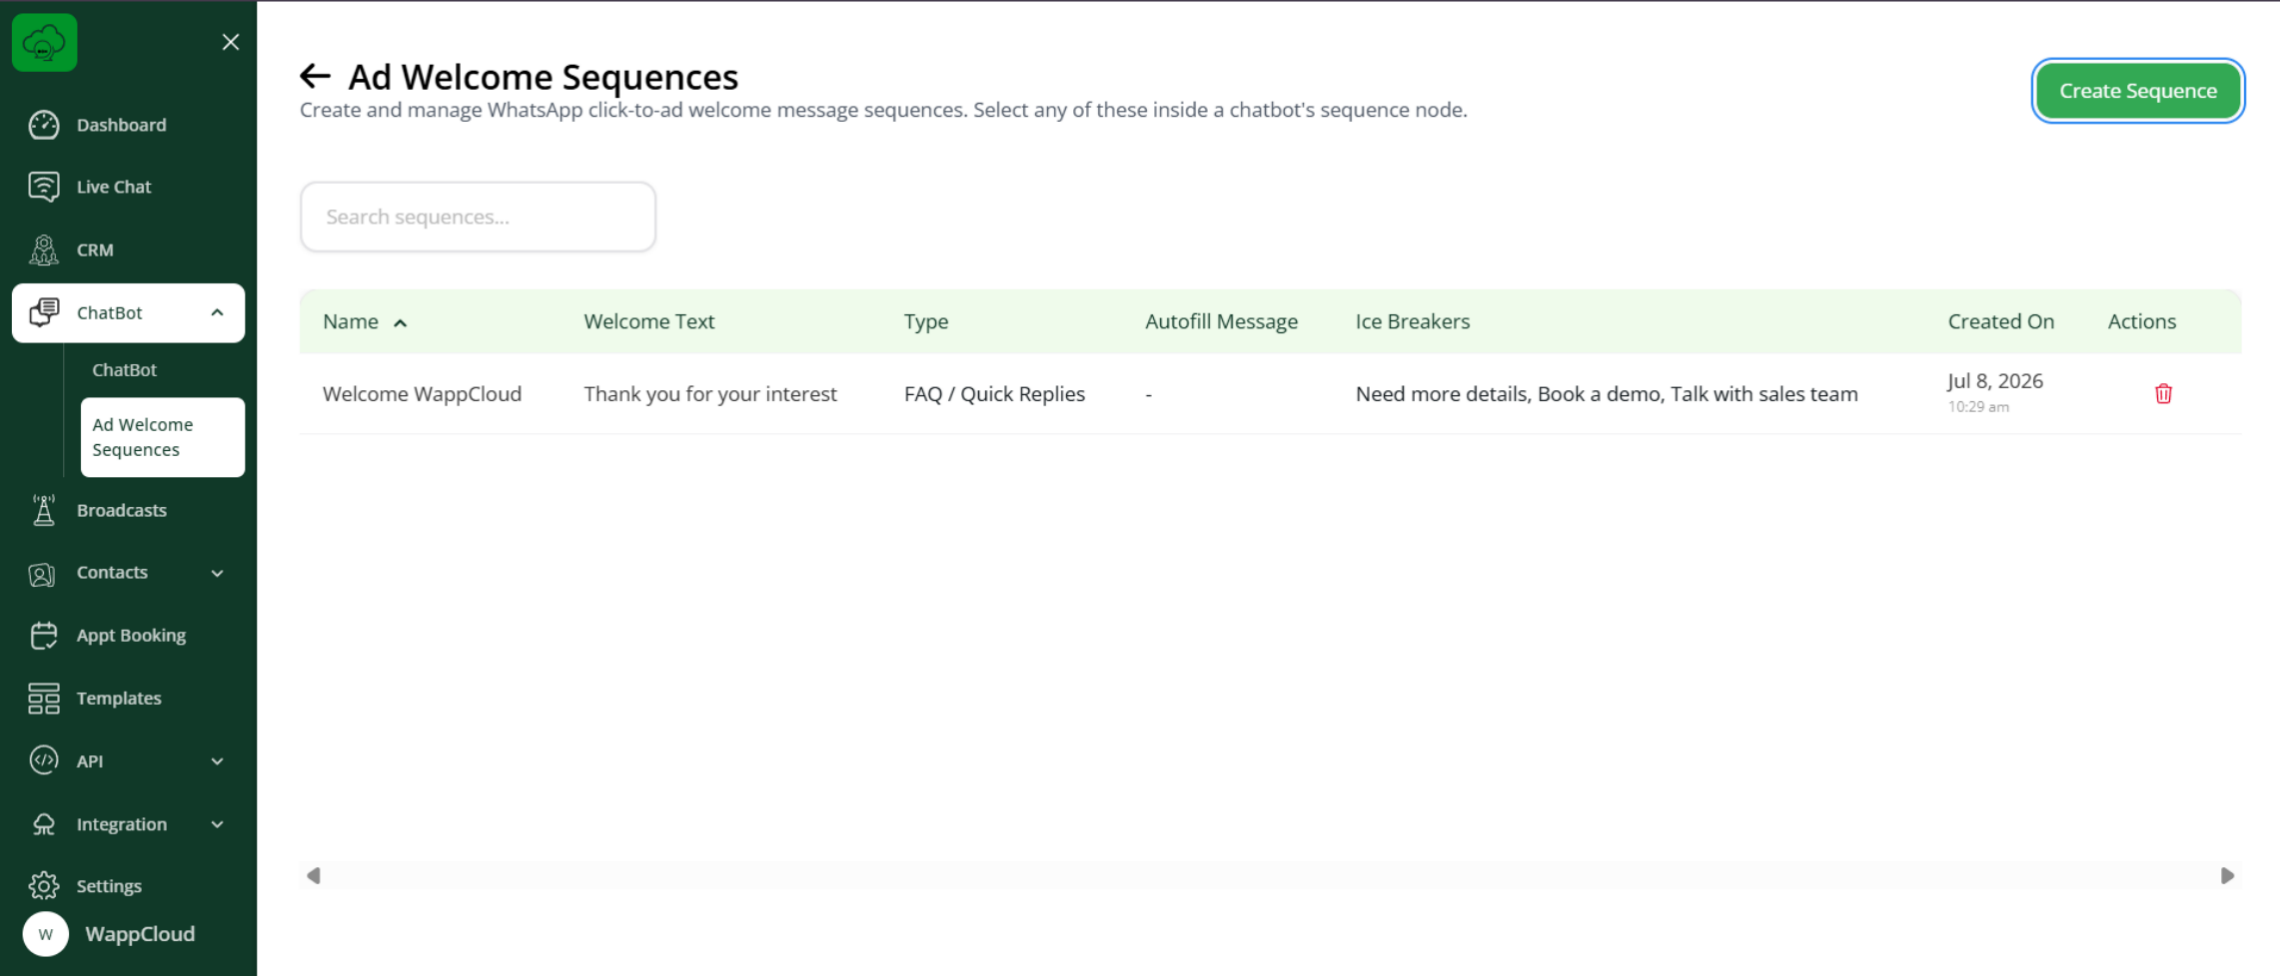The height and width of the screenshot is (976, 2280).
Task: Click the Name column header
Action: (350, 322)
